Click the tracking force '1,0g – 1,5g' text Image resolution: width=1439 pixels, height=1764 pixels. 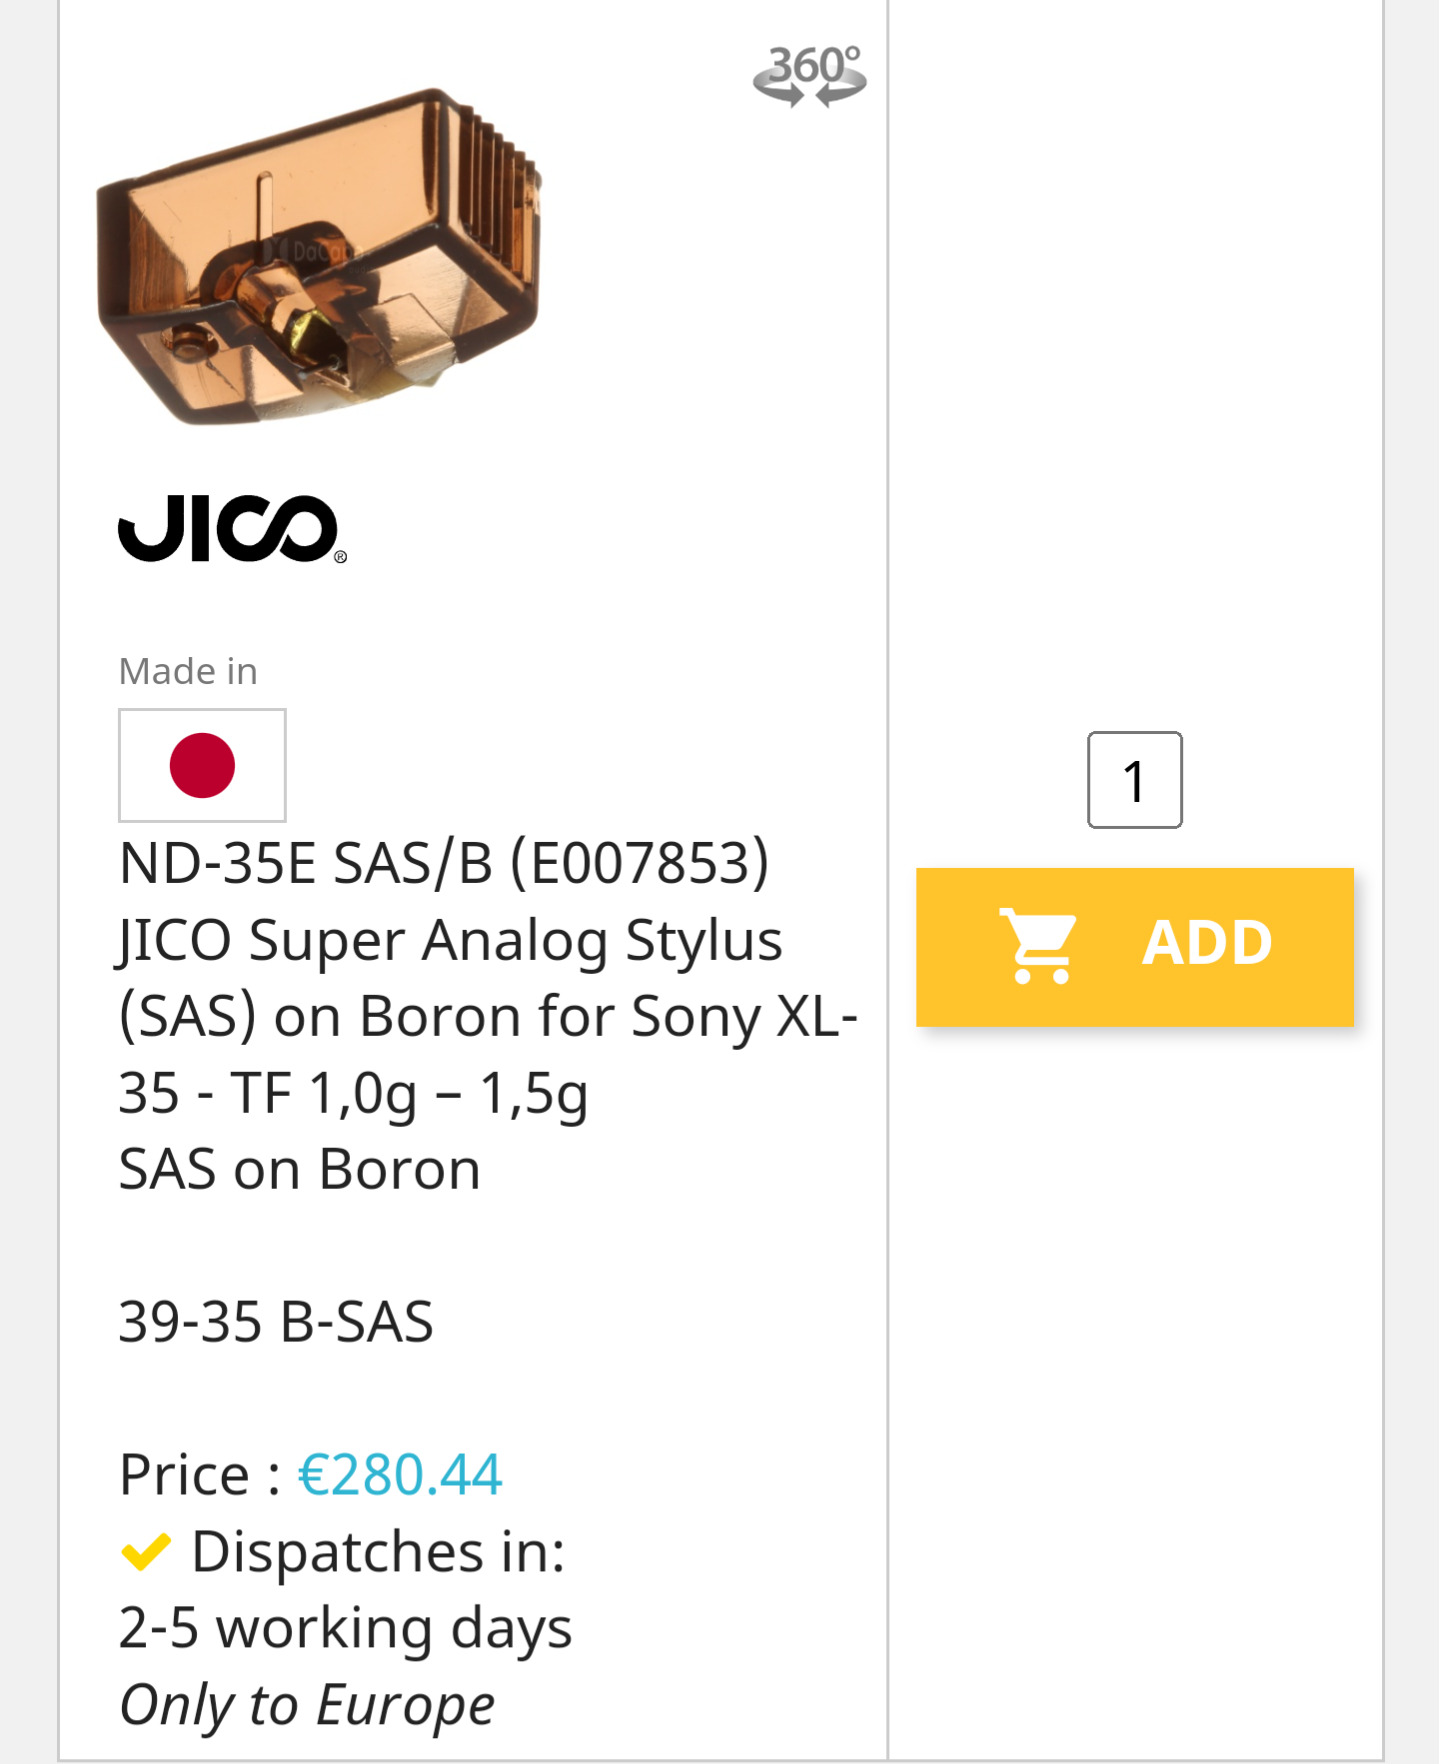point(448,1093)
